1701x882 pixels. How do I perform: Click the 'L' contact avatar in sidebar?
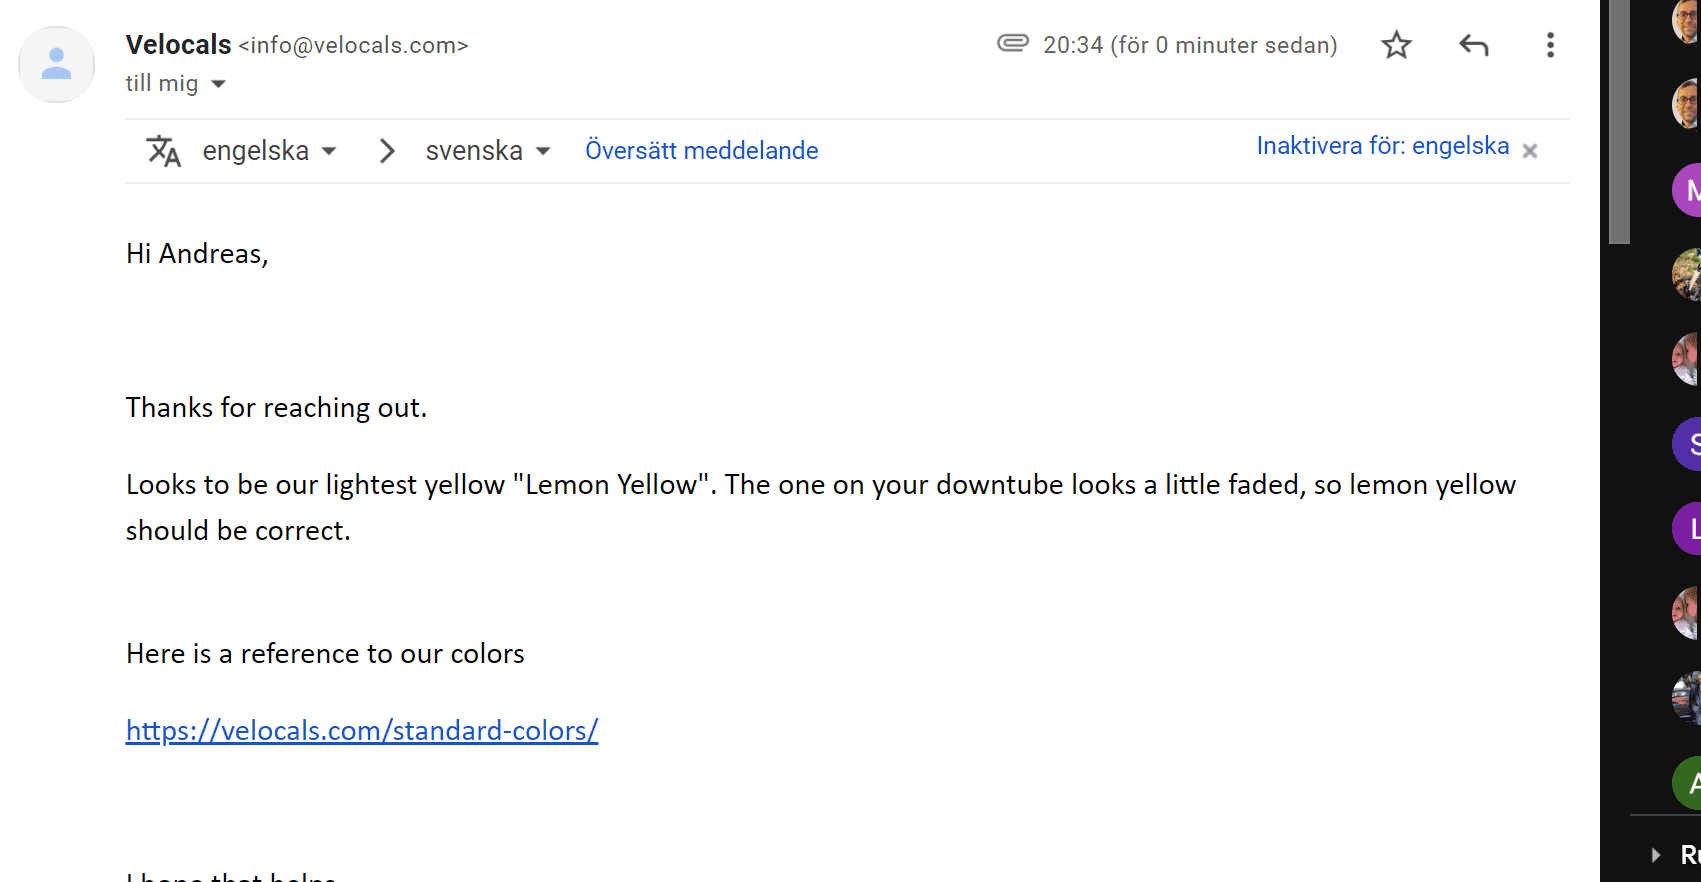coord(1688,528)
